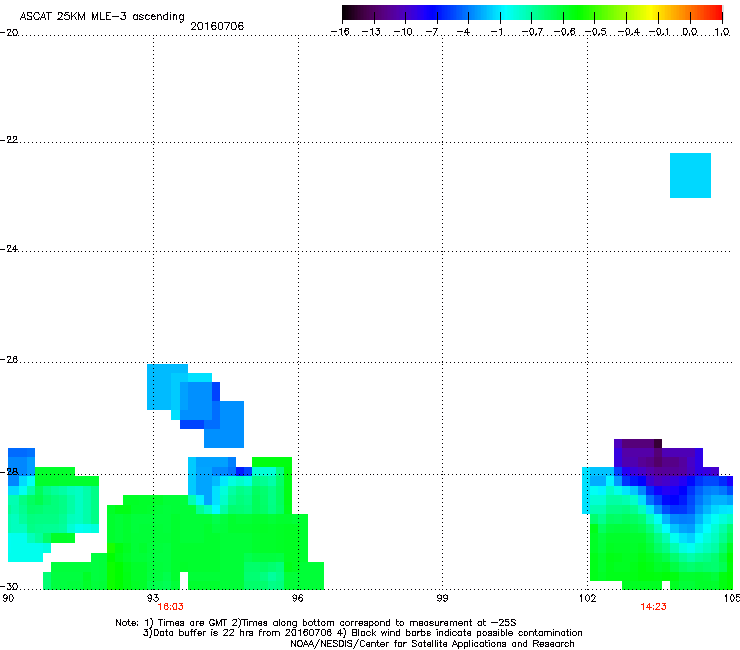The height and width of the screenshot is (650, 740).
Task: Click the dark purple data patch near 103E
Action: click(x=658, y=460)
